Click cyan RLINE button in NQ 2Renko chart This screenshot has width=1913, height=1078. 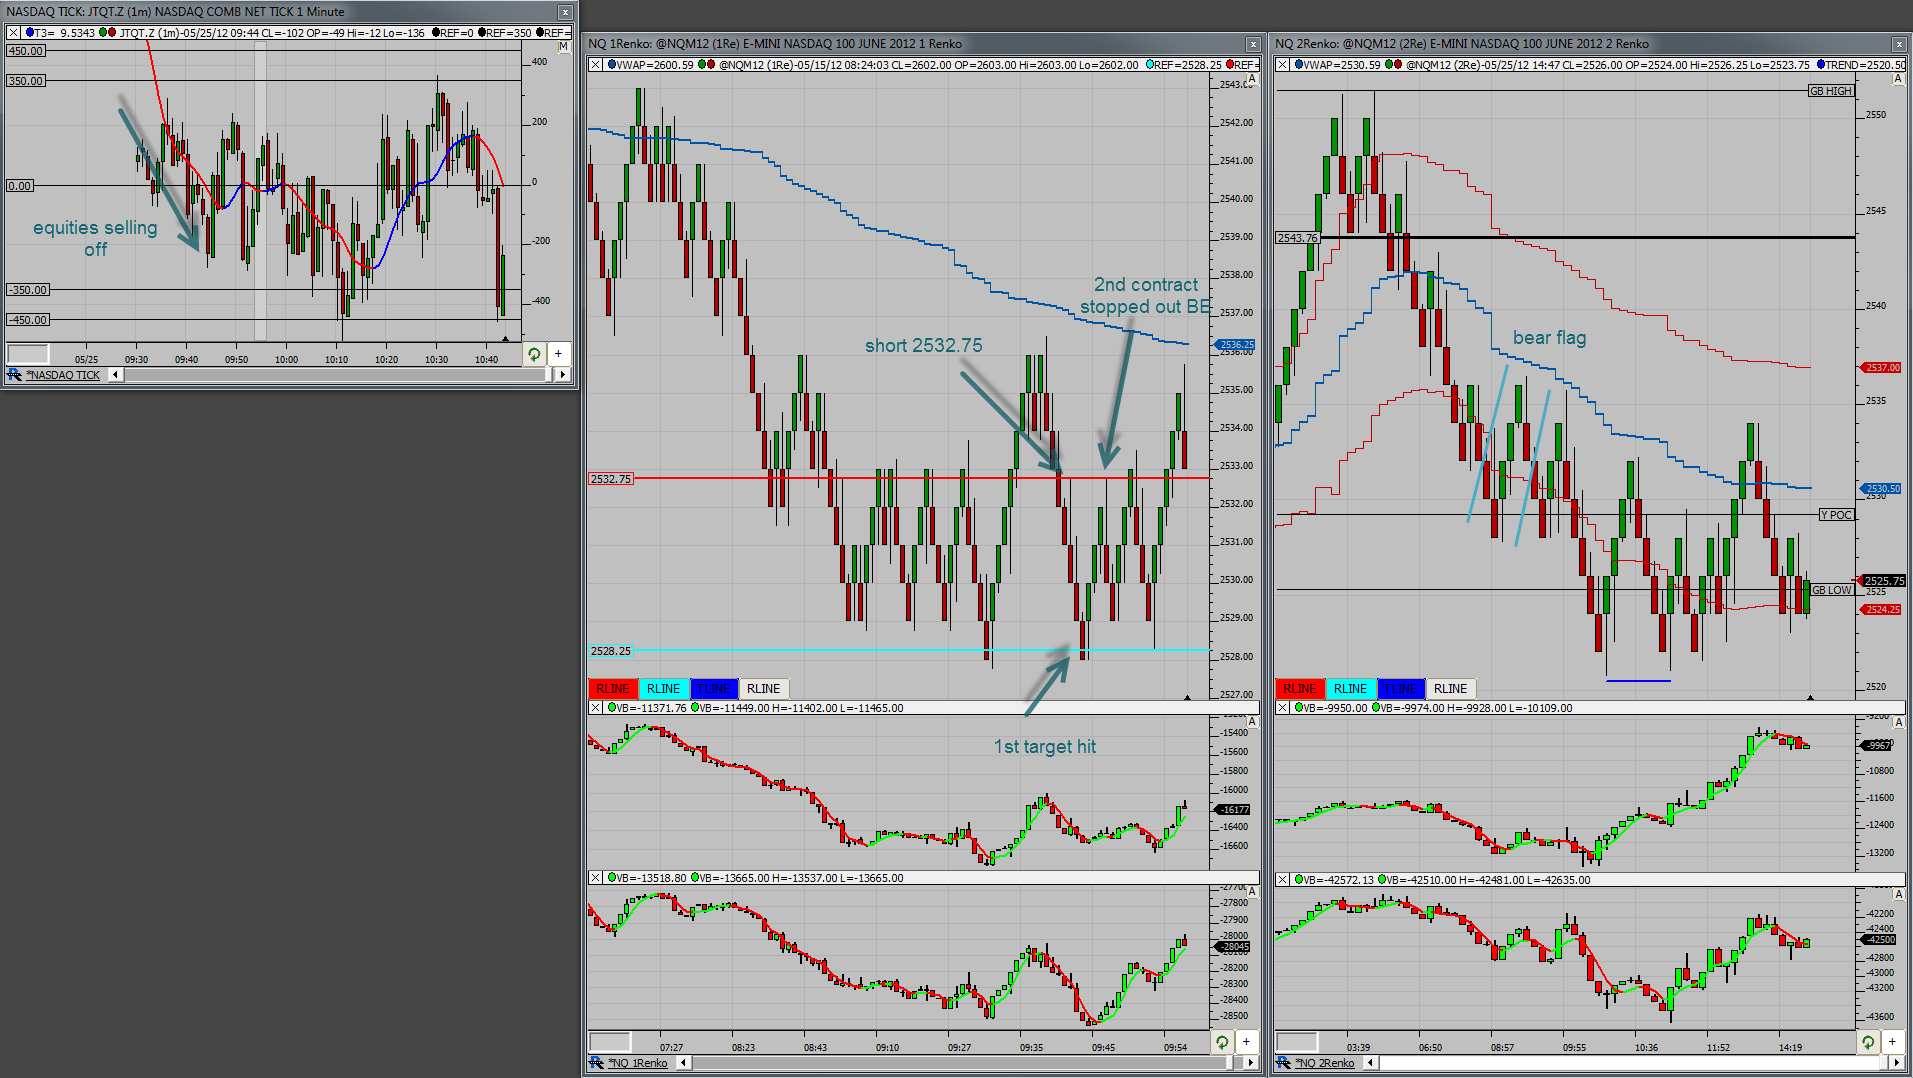1350,689
